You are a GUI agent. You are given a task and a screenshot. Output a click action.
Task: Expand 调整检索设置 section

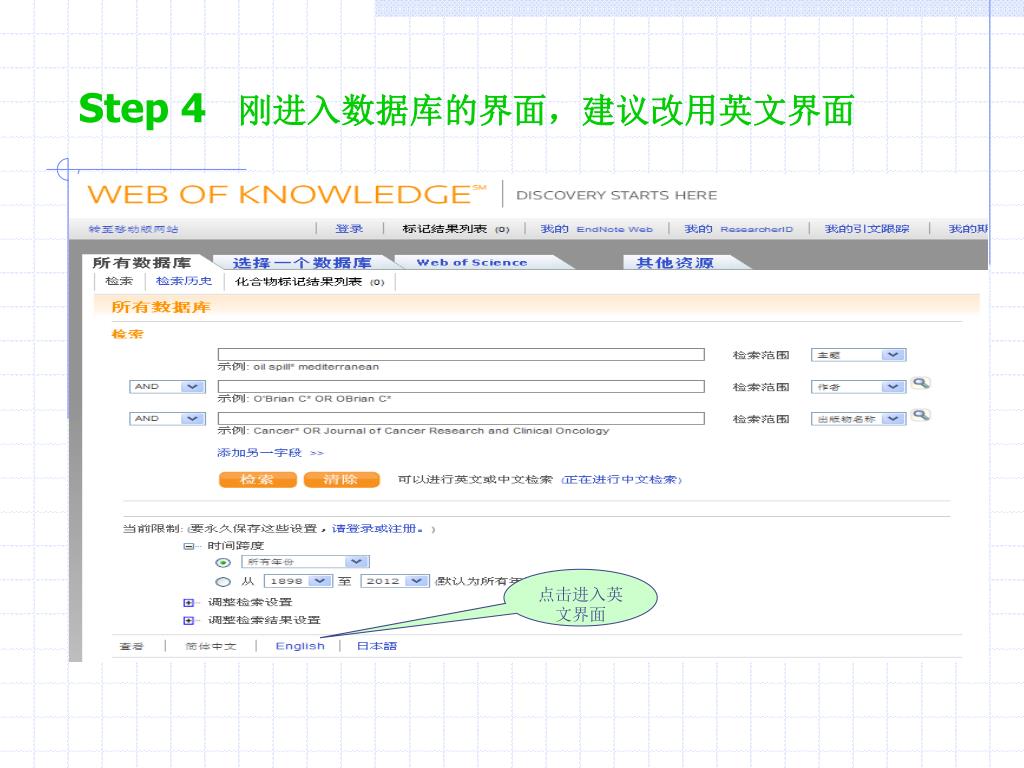click(x=189, y=602)
